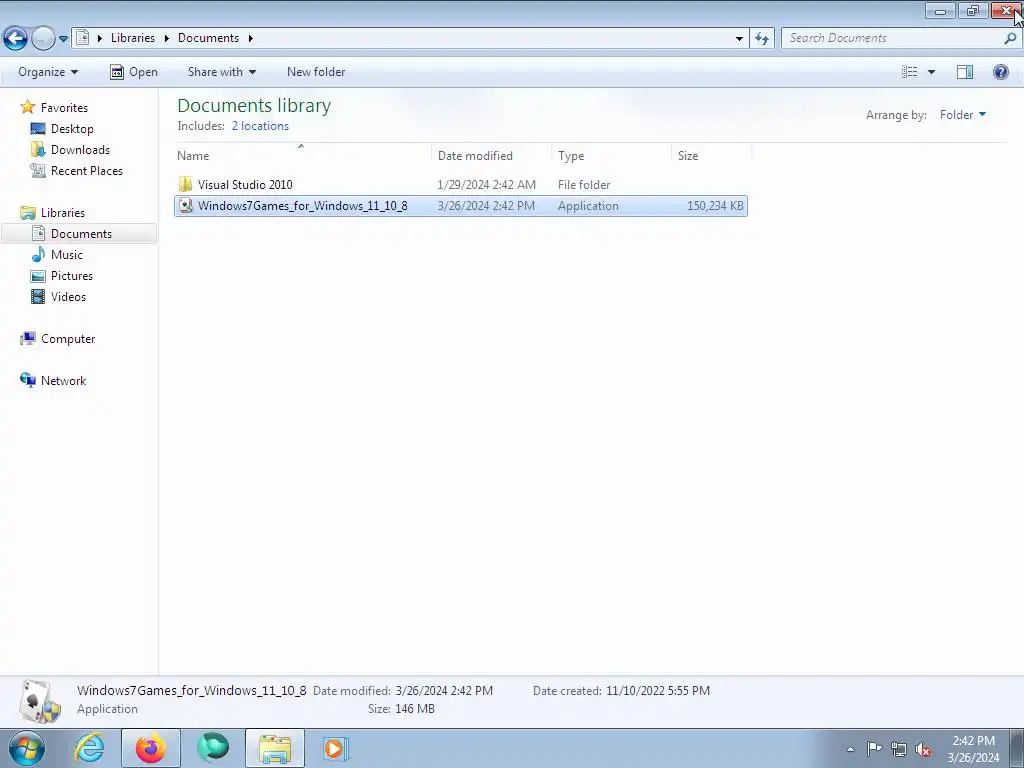Click the Videos filmstrip icon in sidebar

click(x=39, y=296)
